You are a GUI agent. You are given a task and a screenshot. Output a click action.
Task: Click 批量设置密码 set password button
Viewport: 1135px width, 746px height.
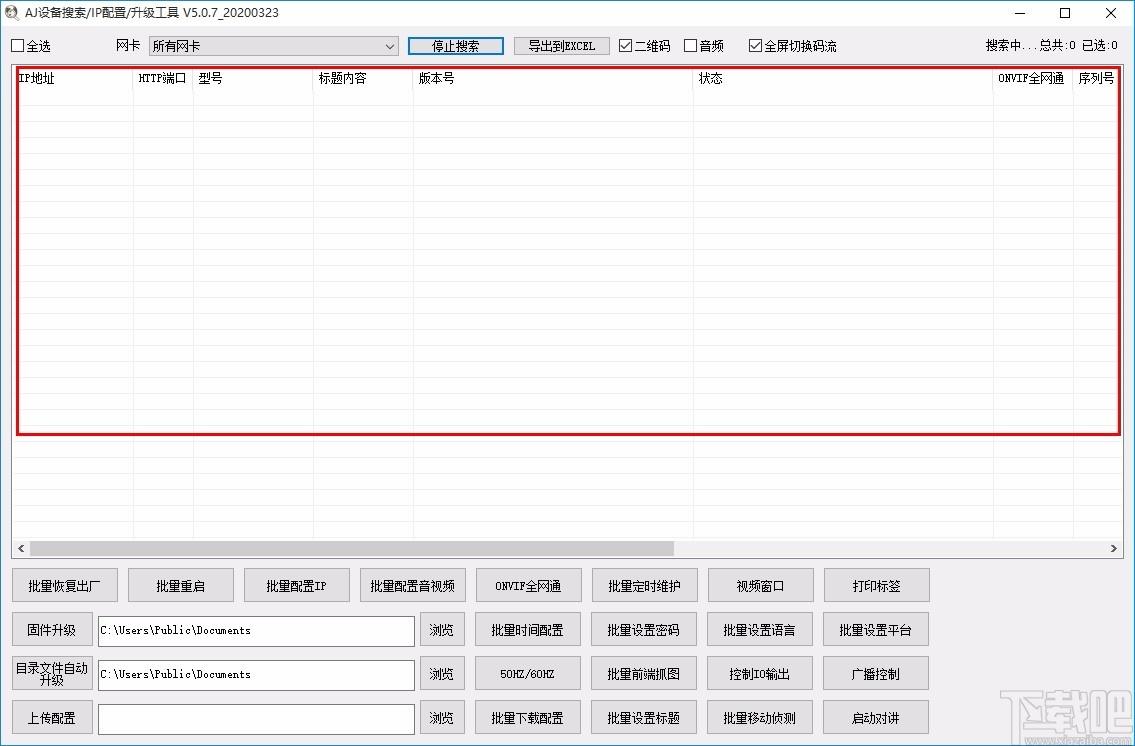point(644,630)
